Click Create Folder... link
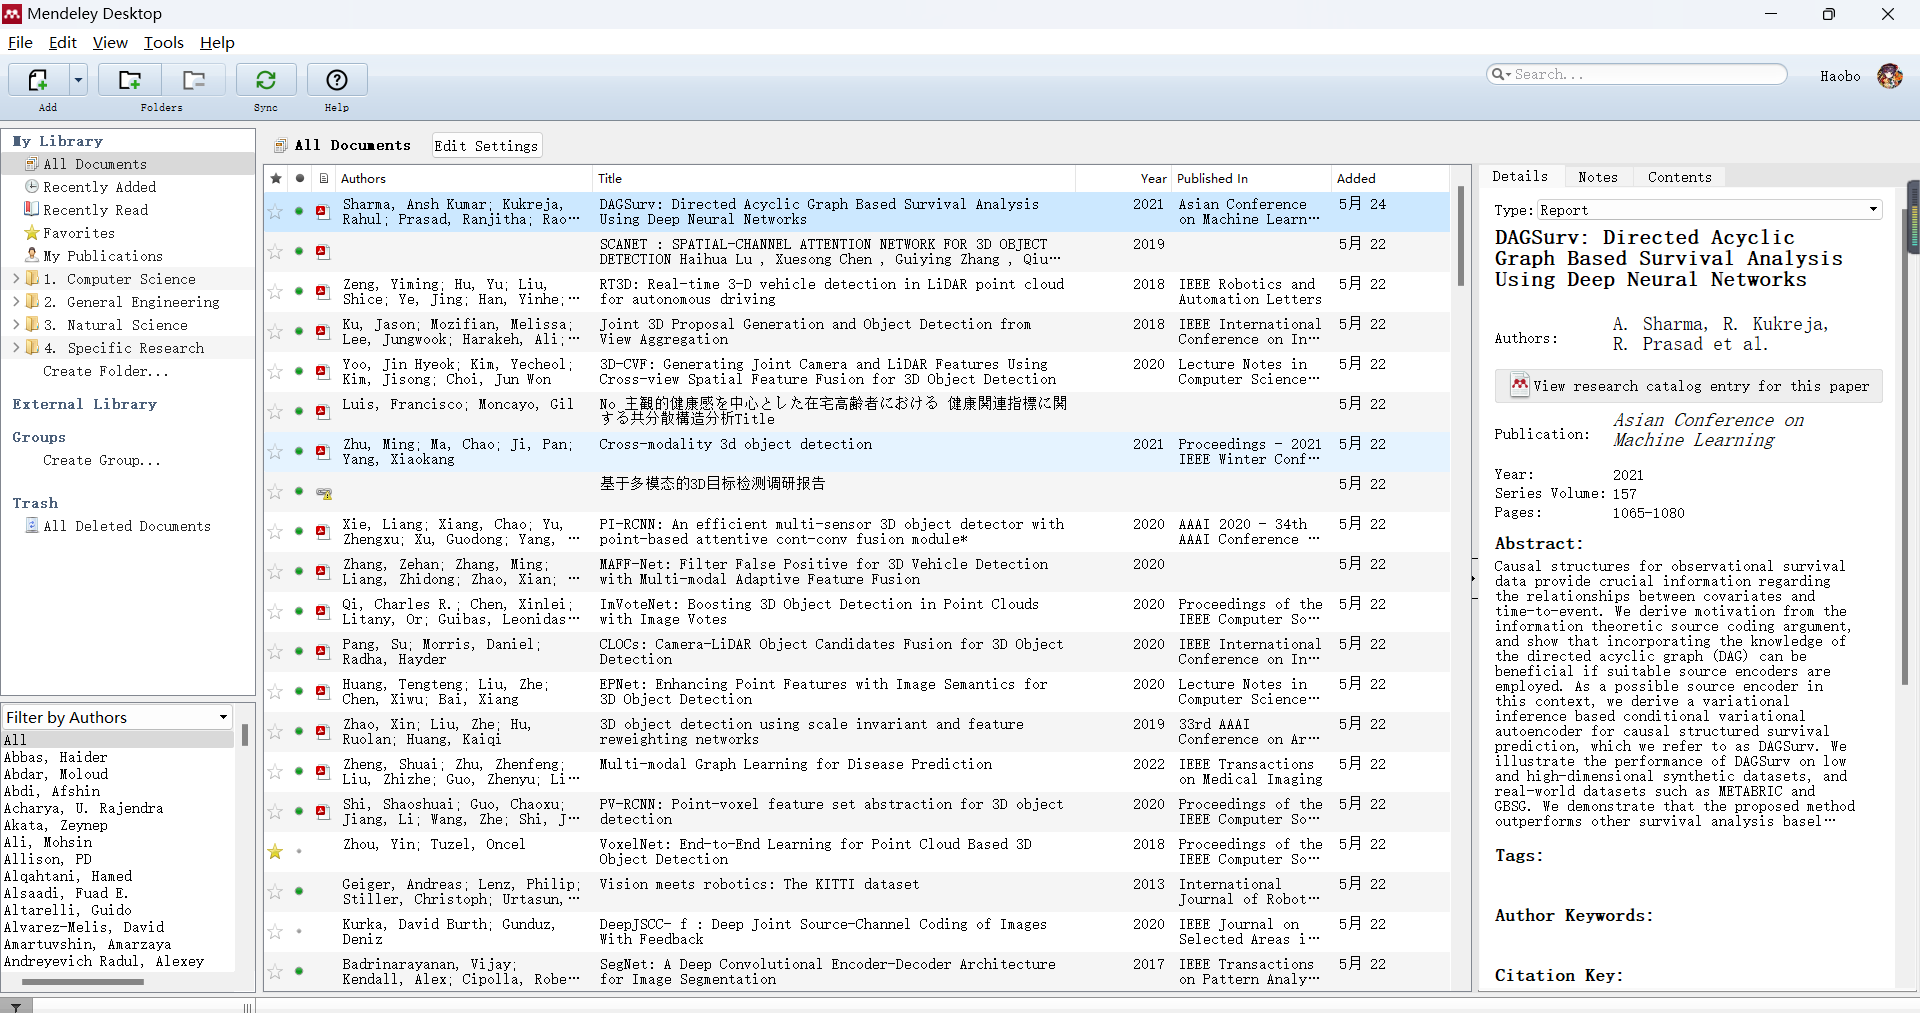This screenshot has height=1013, width=1920. pyautogui.click(x=106, y=371)
